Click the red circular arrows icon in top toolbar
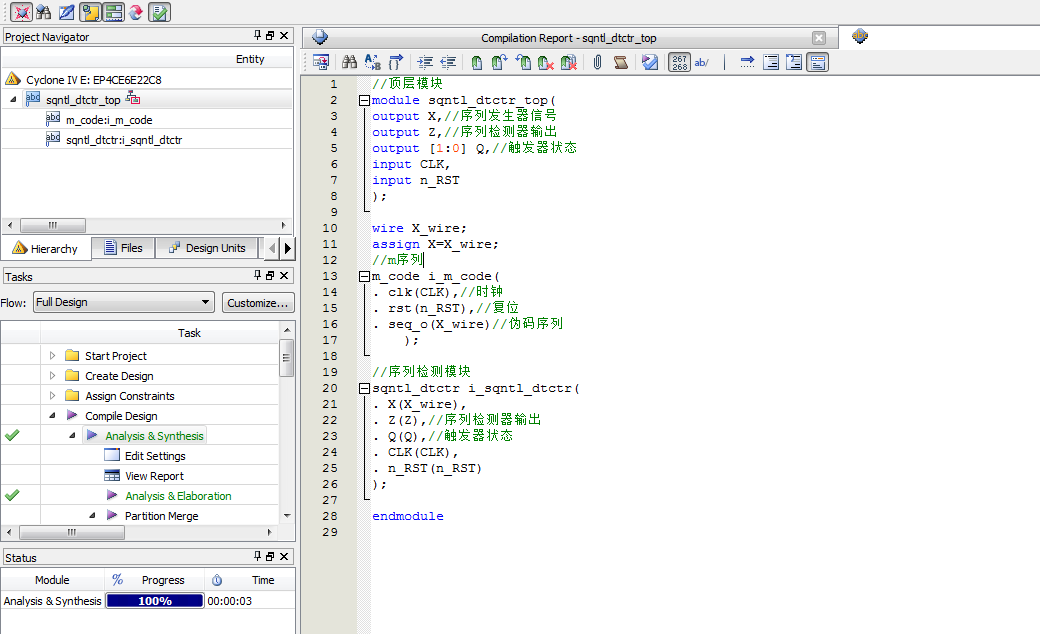 (135, 12)
